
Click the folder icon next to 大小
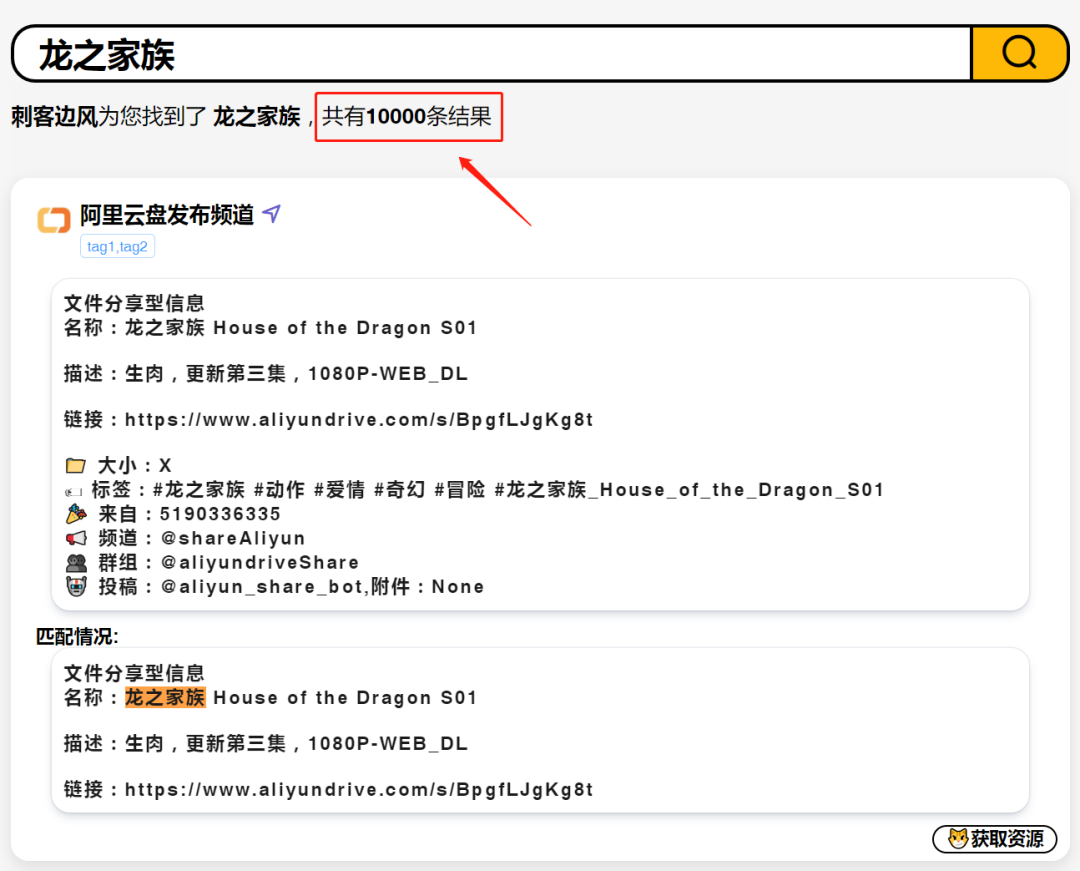pyautogui.click(x=76, y=465)
